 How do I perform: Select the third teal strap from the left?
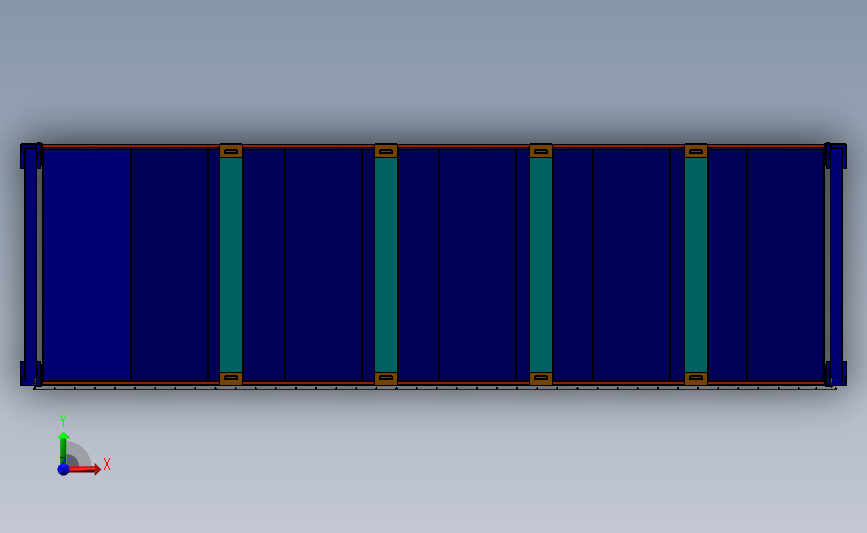click(541, 265)
